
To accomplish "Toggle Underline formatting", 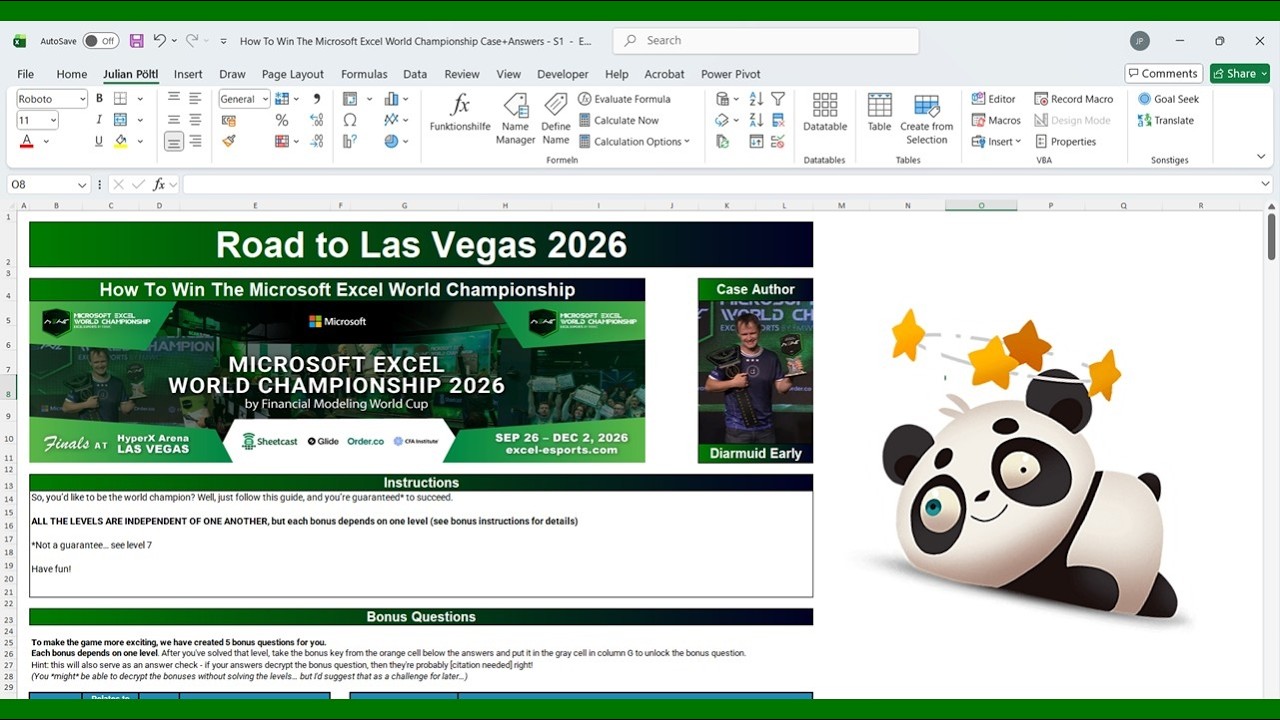I will click(x=99, y=141).
